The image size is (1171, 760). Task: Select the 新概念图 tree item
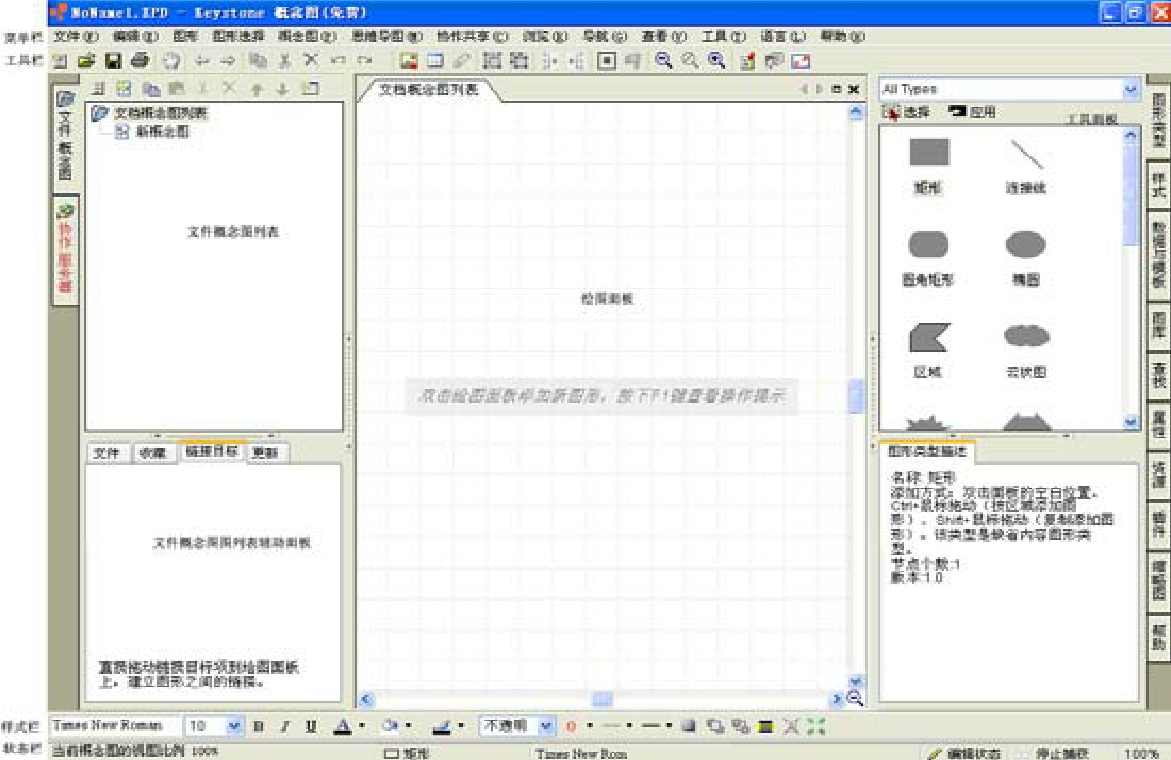tap(162, 131)
